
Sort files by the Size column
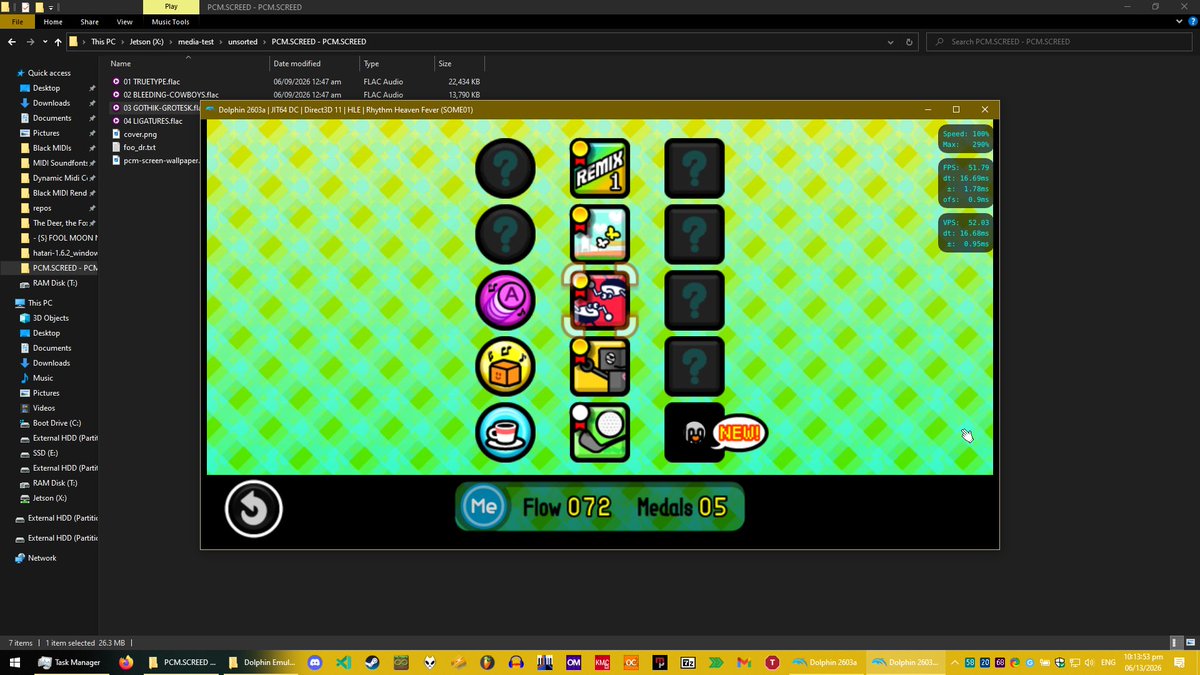coord(458,63)
